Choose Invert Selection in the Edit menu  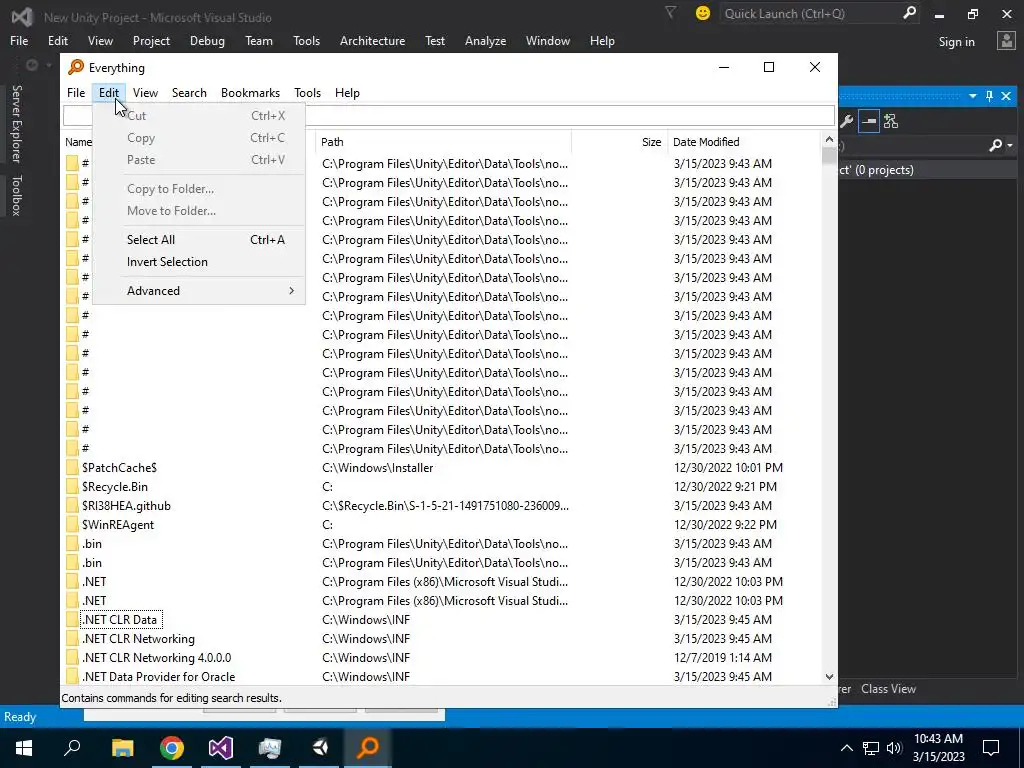199,262
